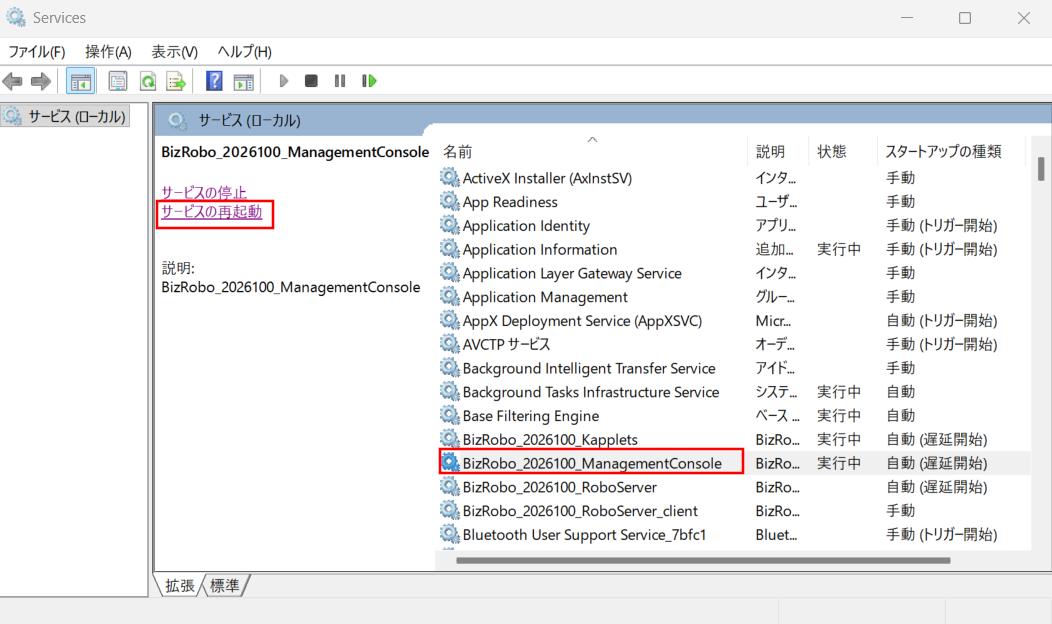
Task: Click the Refresh toolbar icon
Action: click(x=147, y=82)
